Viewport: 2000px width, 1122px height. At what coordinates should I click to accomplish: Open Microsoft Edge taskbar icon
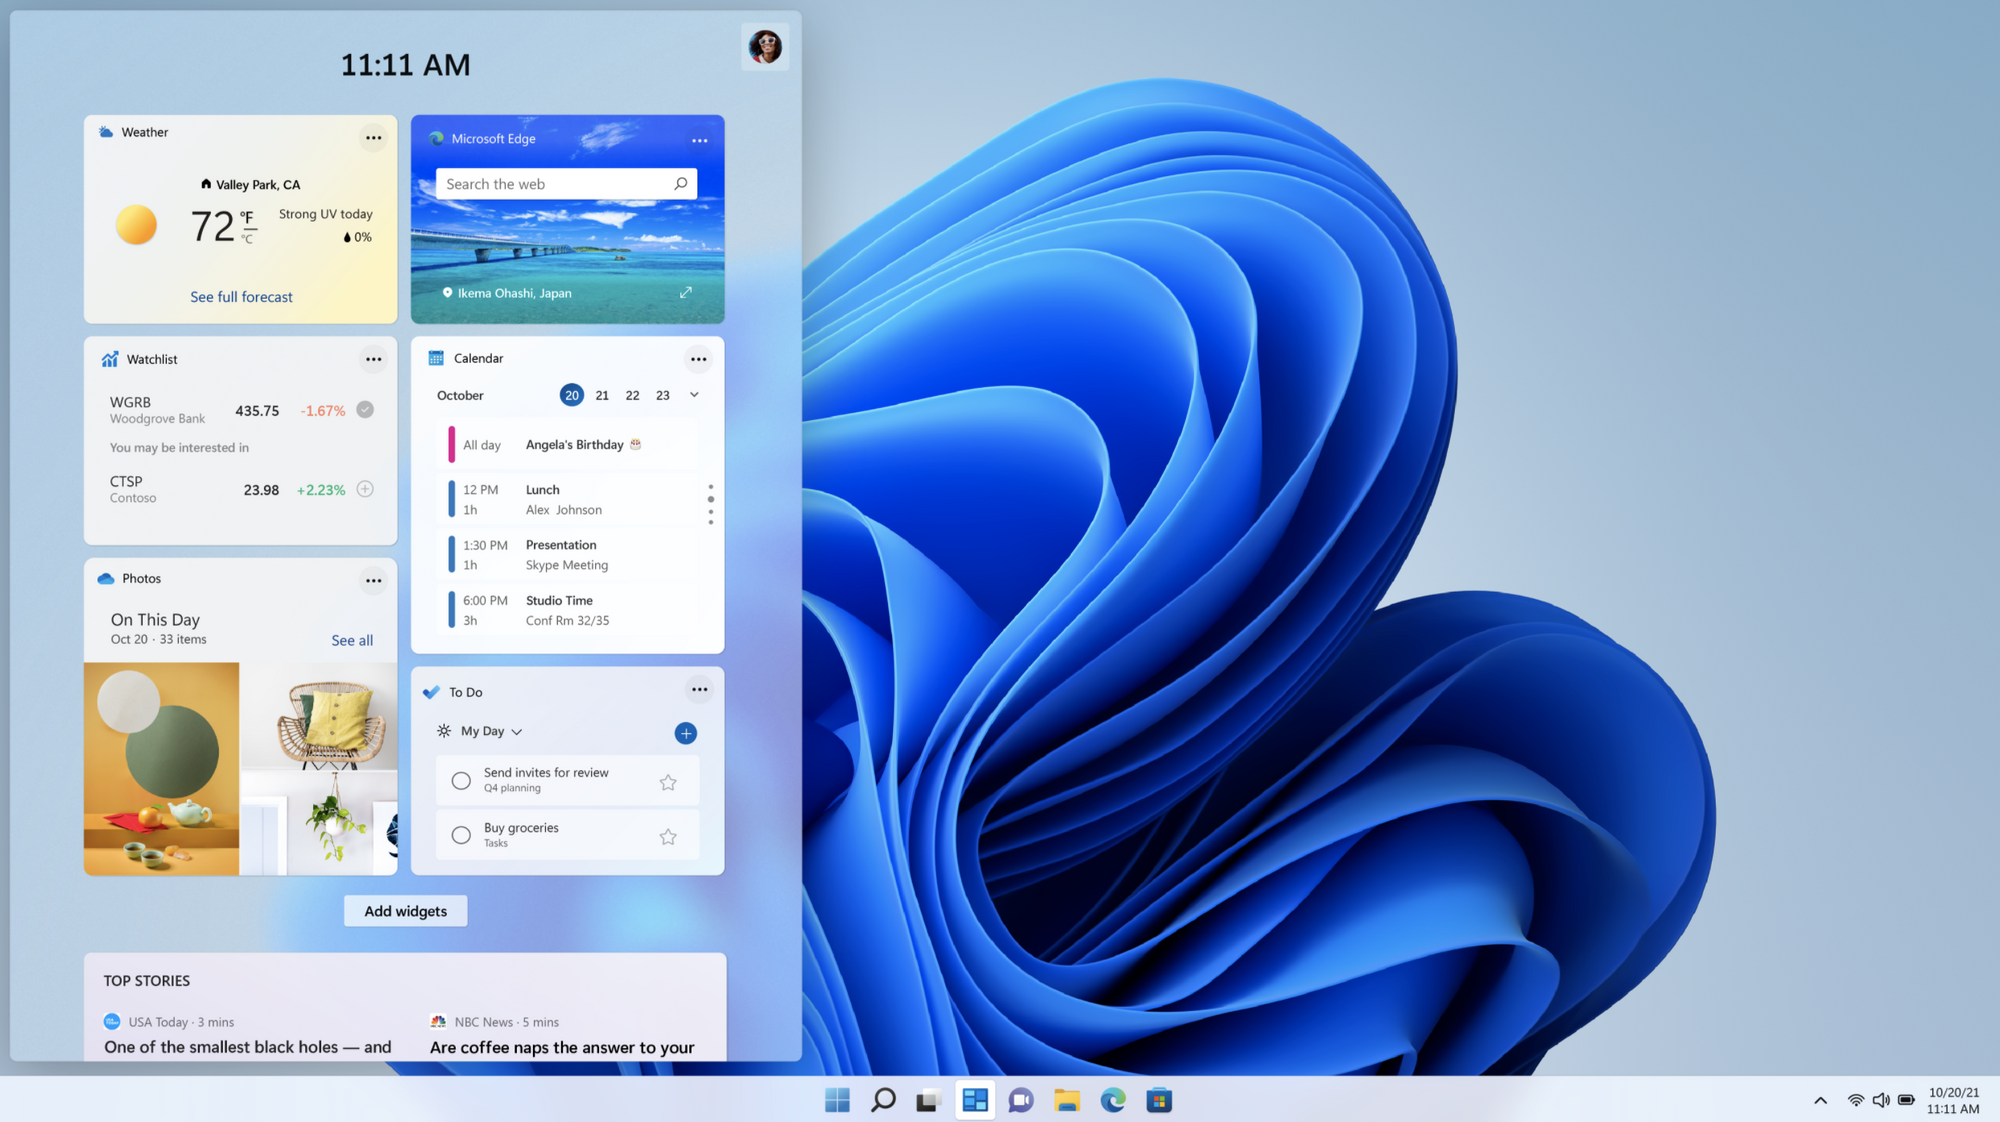(x=1114, y=1099)
